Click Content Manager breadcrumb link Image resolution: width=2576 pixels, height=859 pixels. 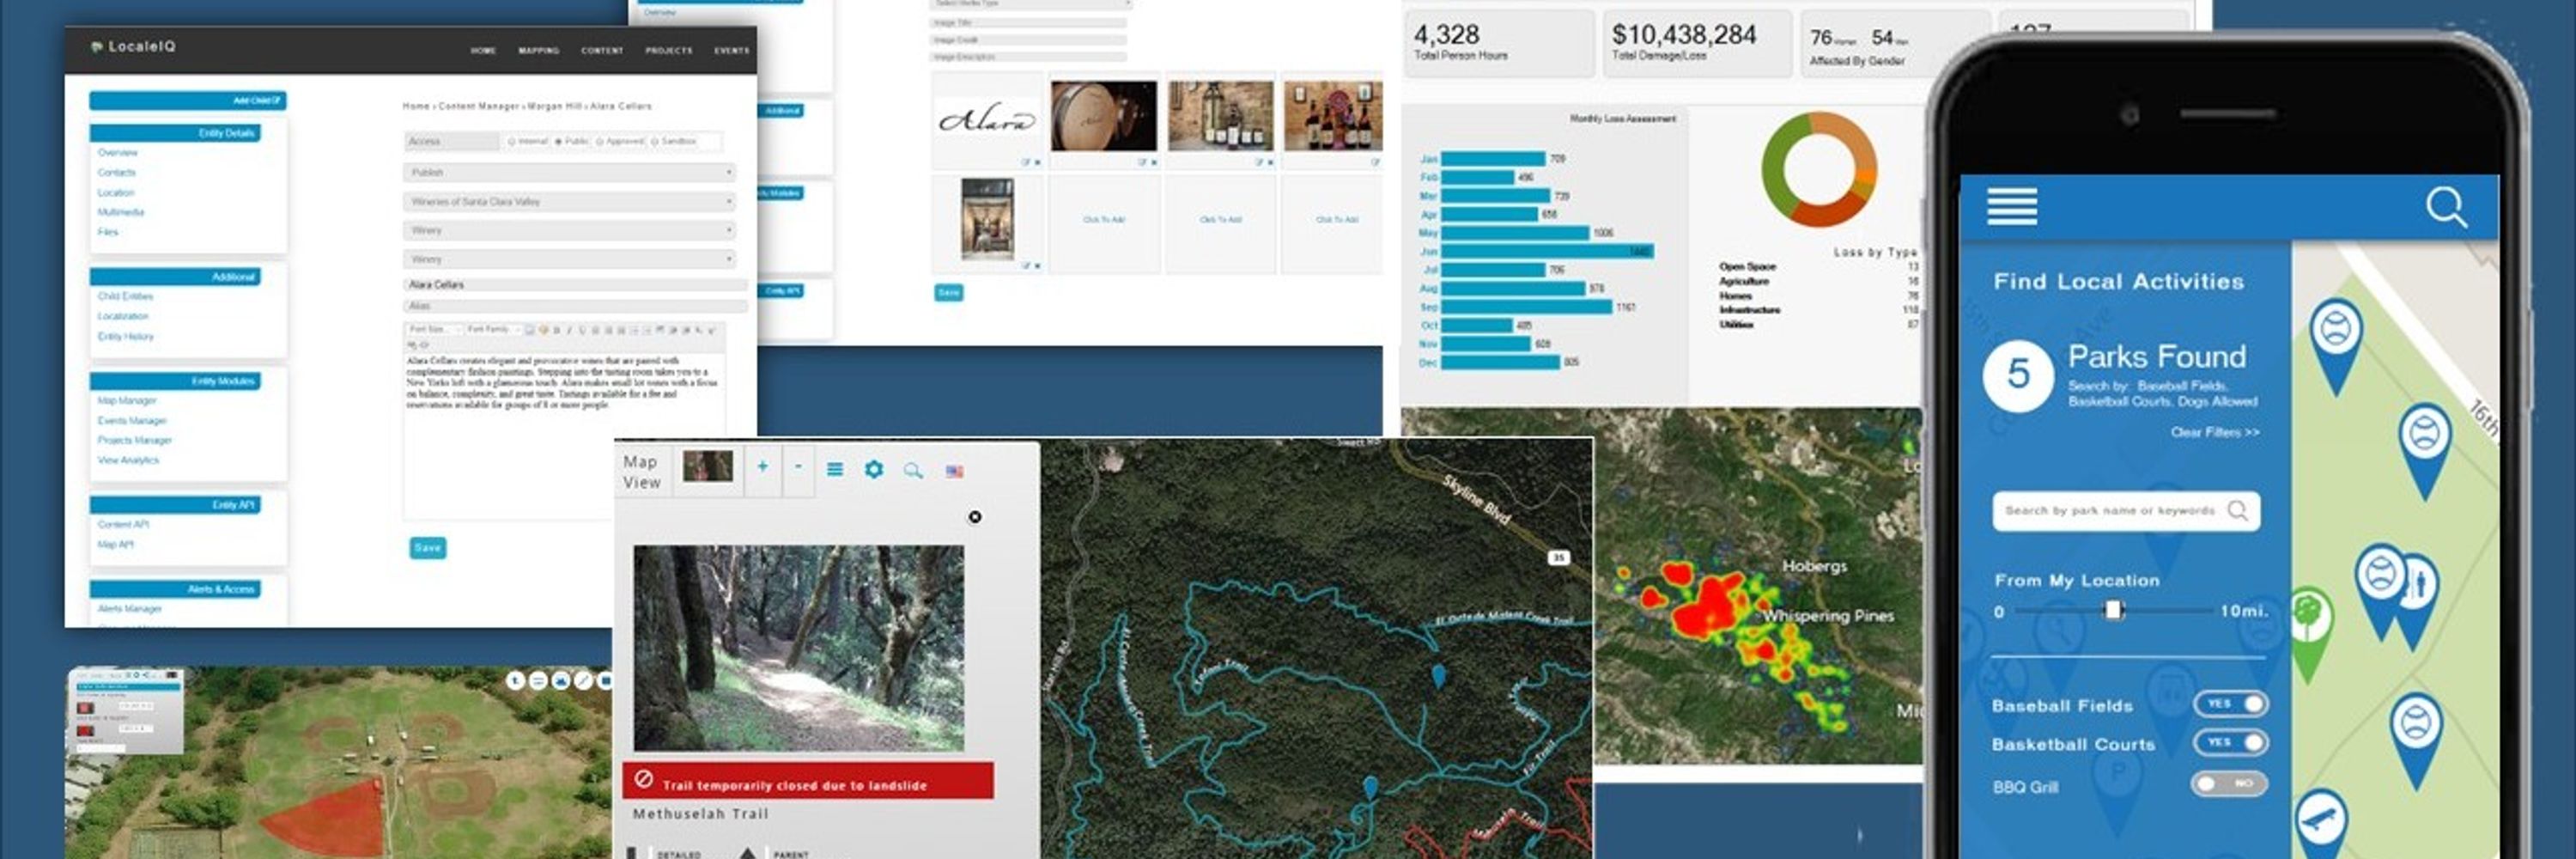(479, 106)
